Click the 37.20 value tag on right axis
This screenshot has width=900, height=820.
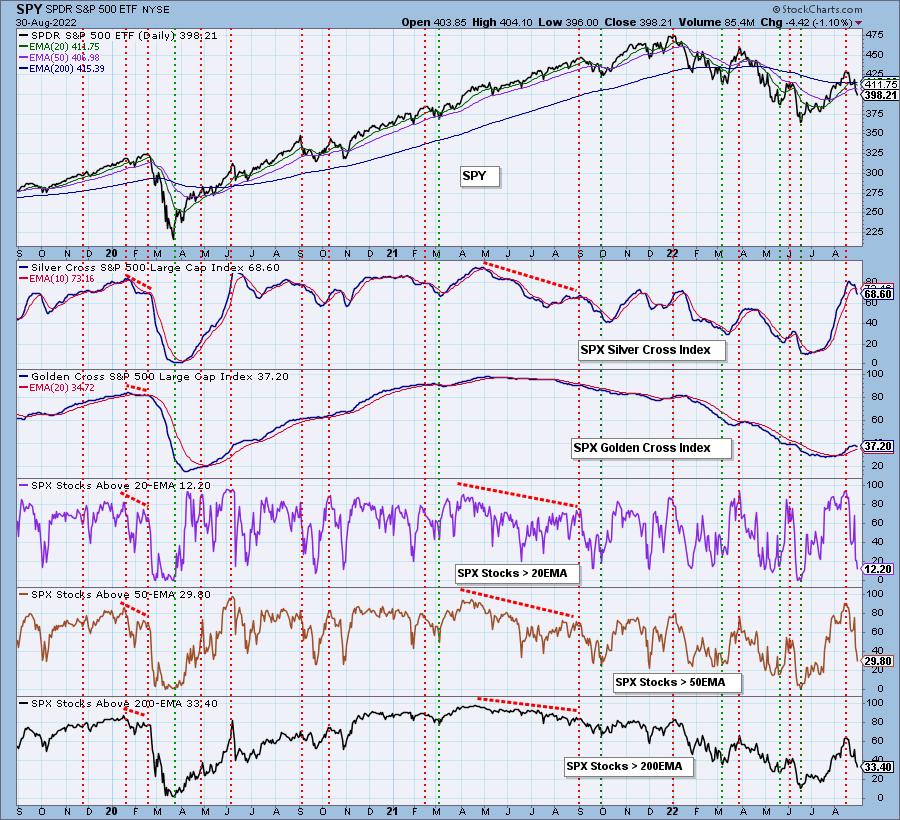[879, 446]
